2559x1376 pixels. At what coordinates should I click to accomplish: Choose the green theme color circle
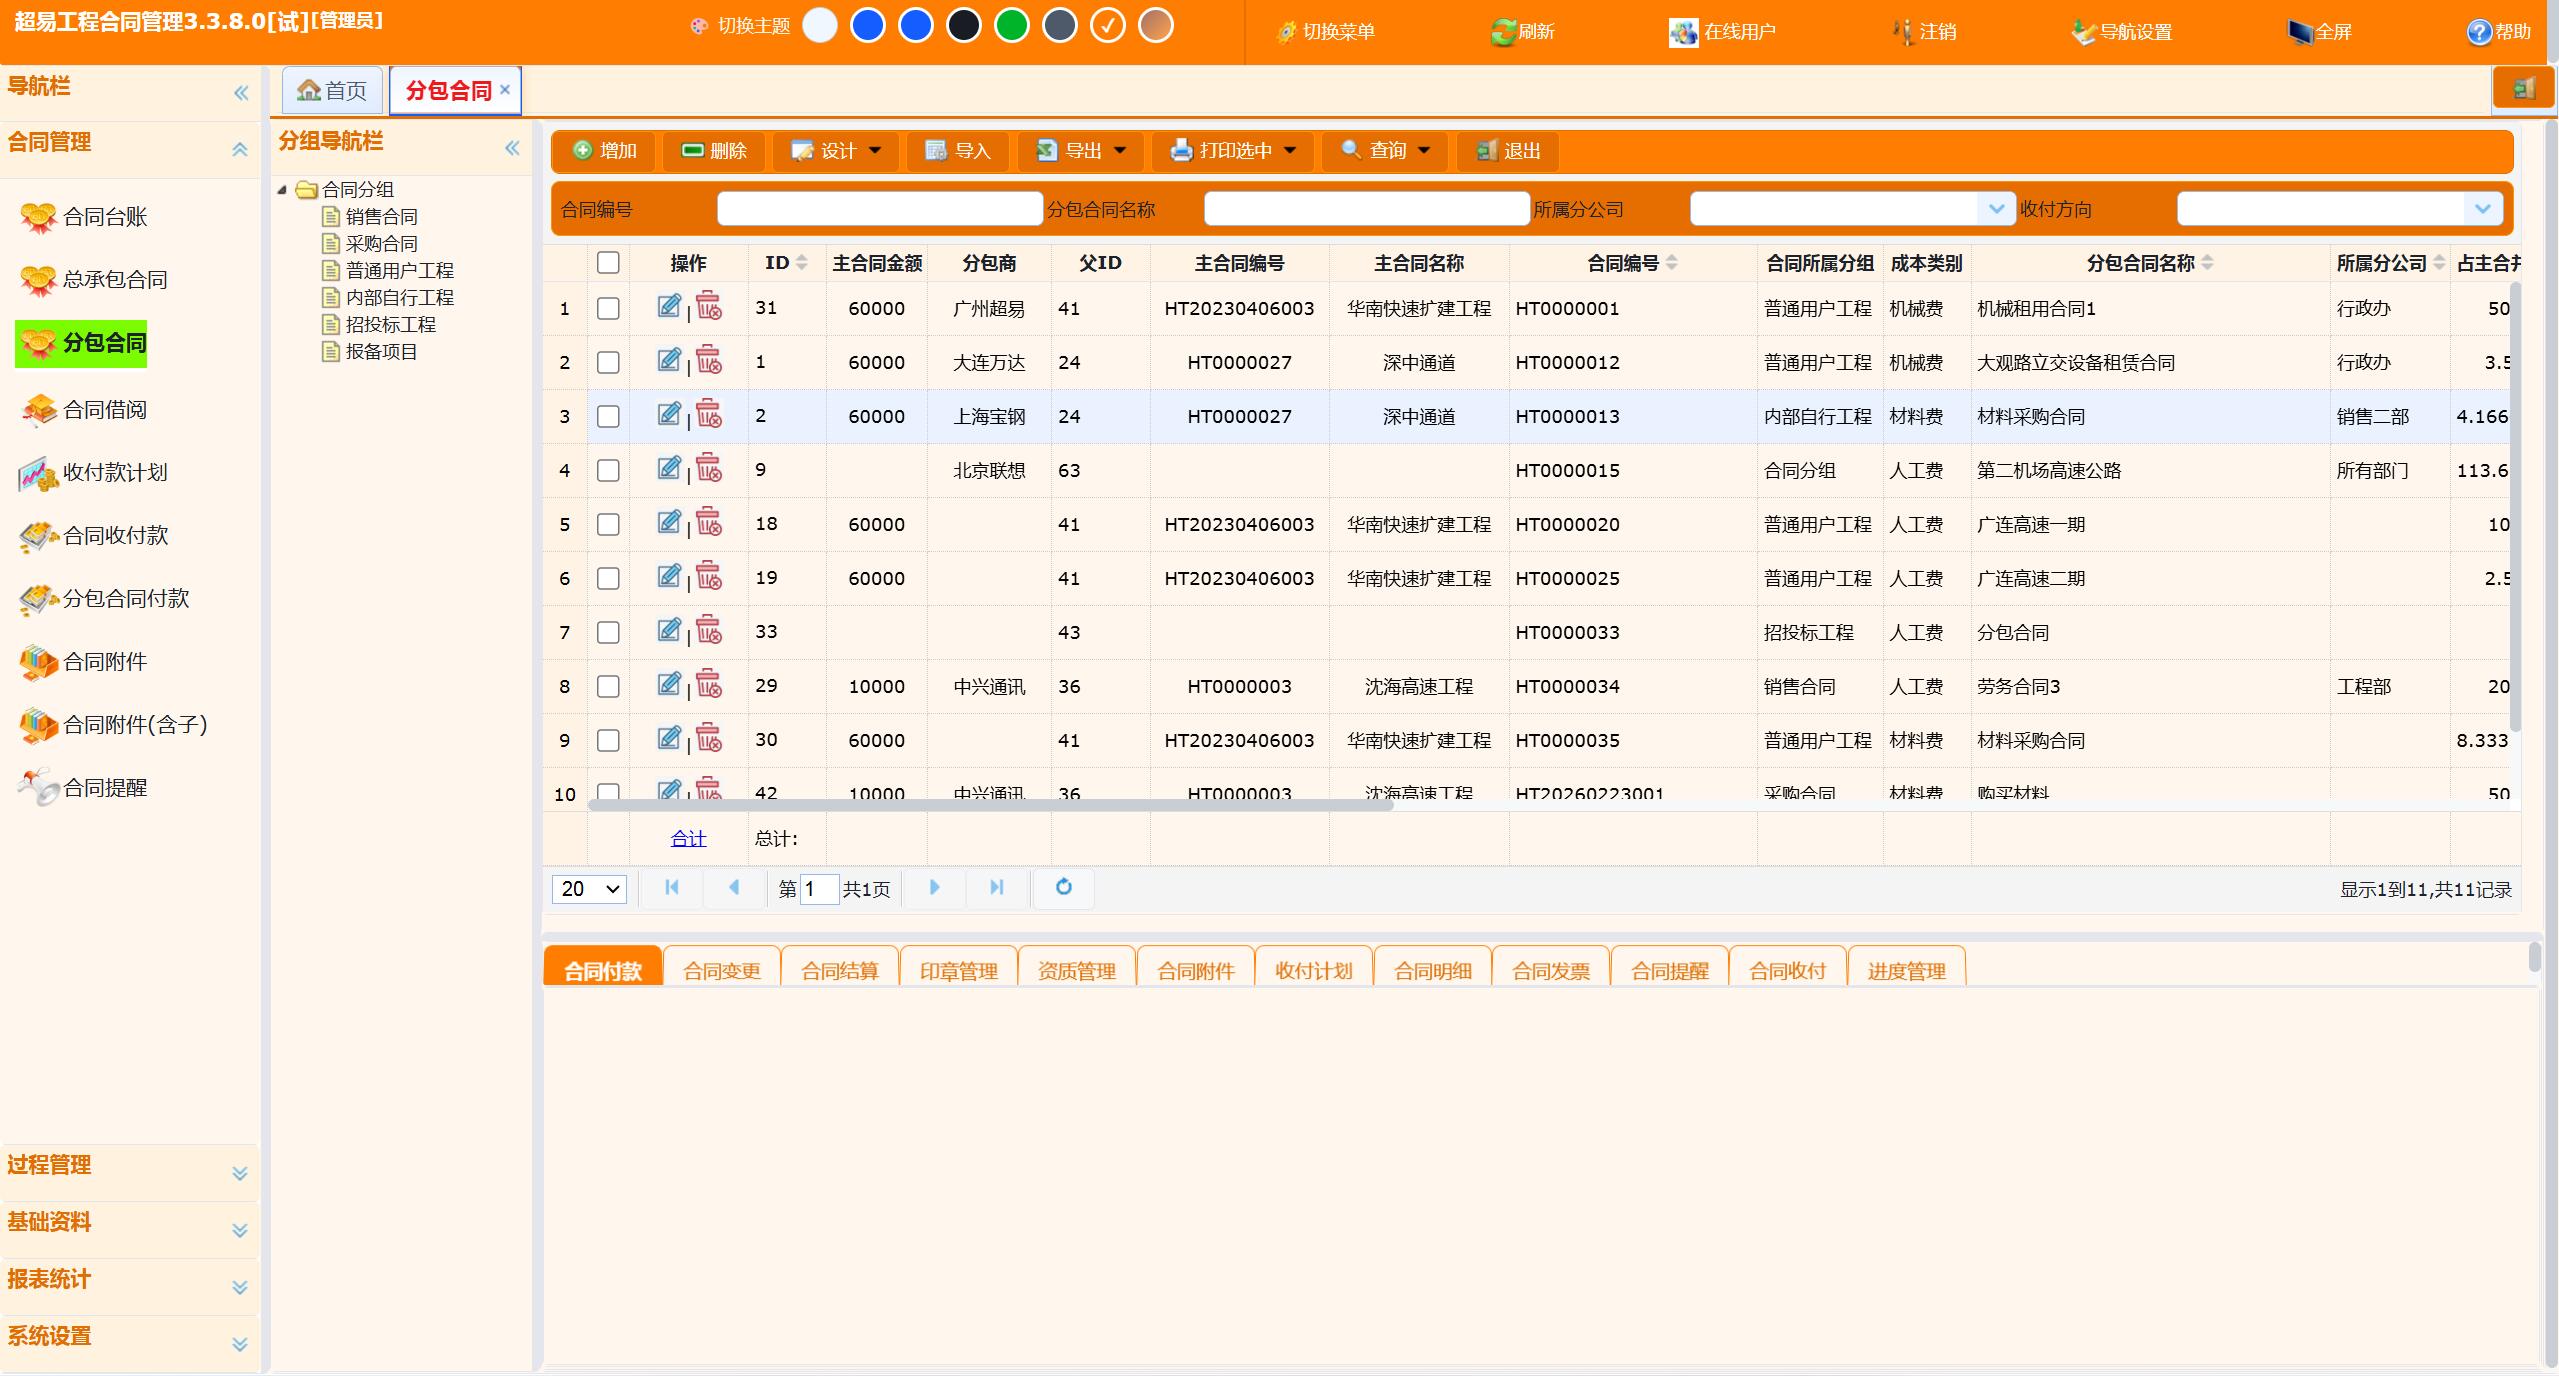click(x=1012, y=26)
